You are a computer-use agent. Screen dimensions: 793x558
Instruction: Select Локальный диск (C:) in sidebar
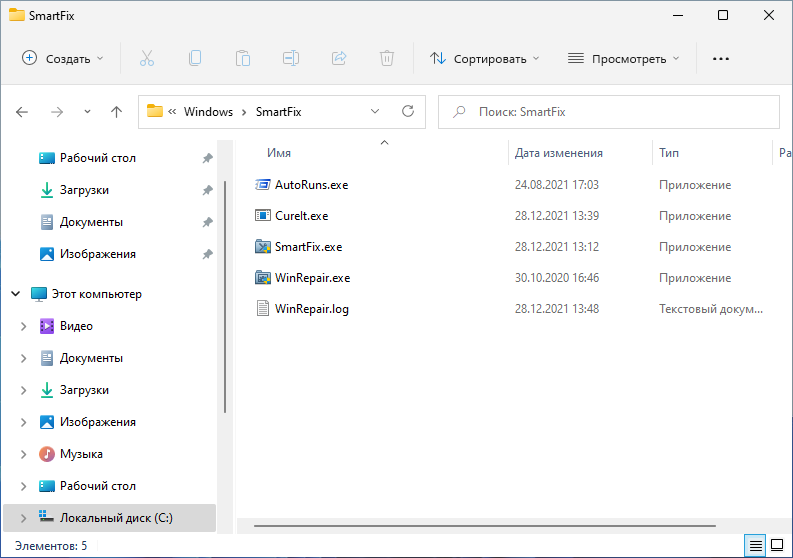tap(109, 518)
